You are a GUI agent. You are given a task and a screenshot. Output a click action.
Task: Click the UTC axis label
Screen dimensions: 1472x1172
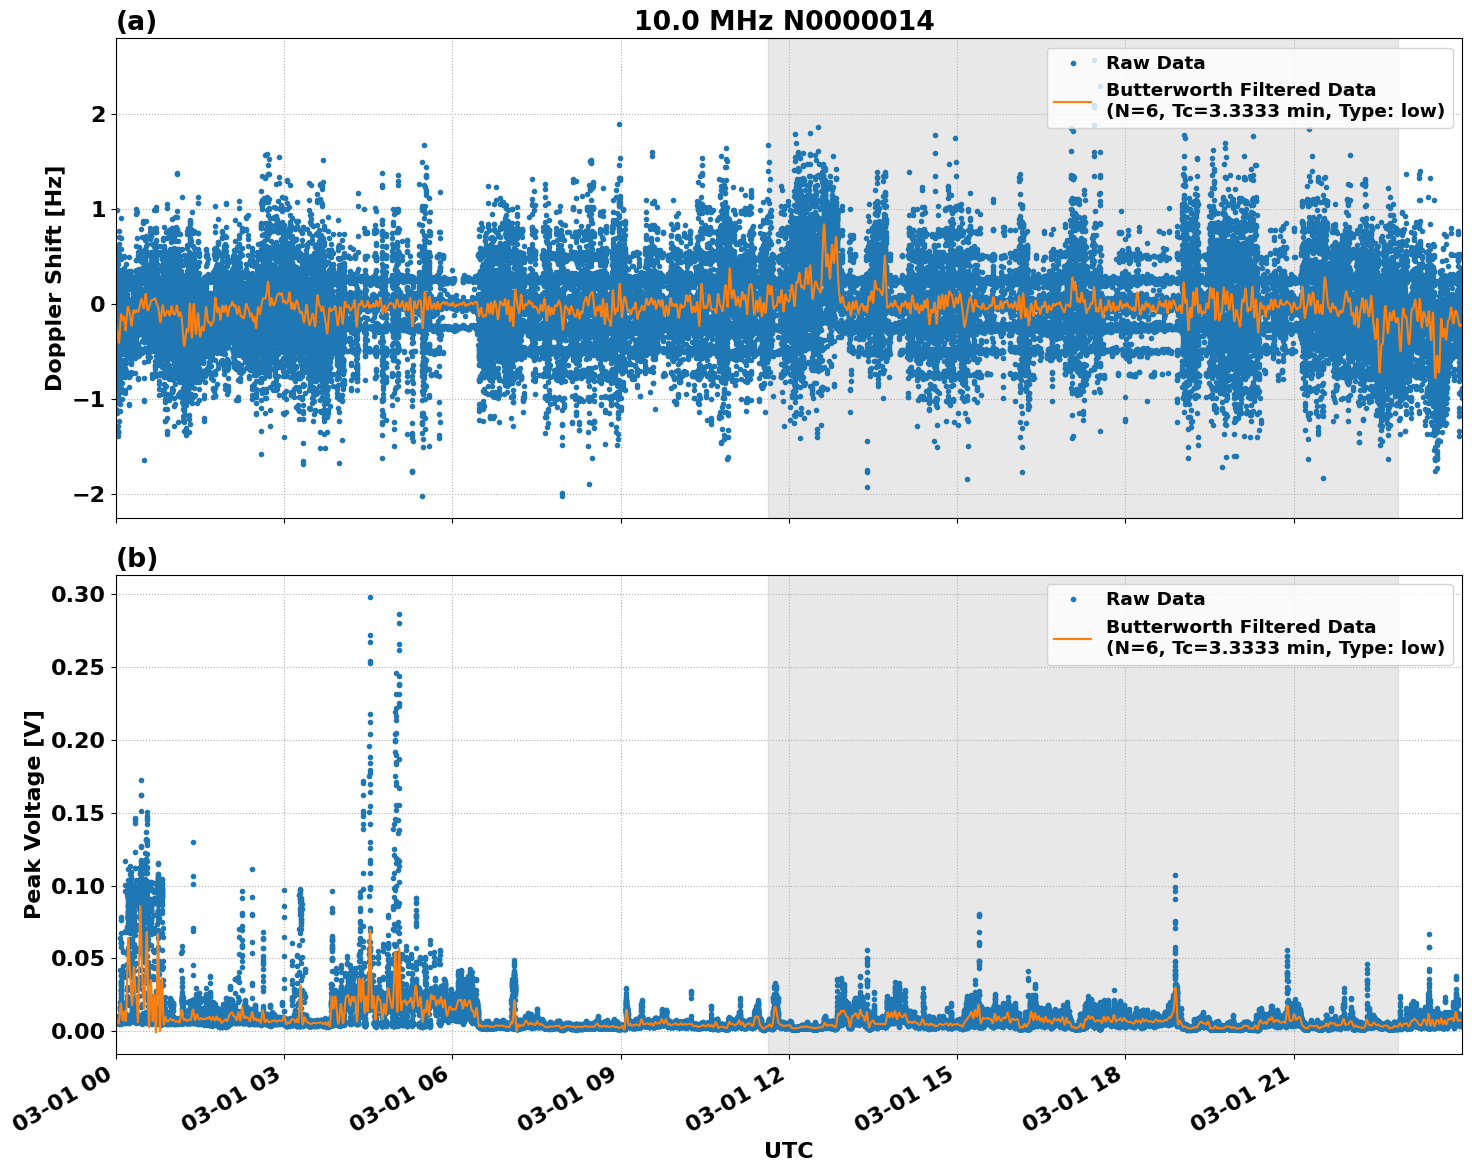tap(788, 1151)
